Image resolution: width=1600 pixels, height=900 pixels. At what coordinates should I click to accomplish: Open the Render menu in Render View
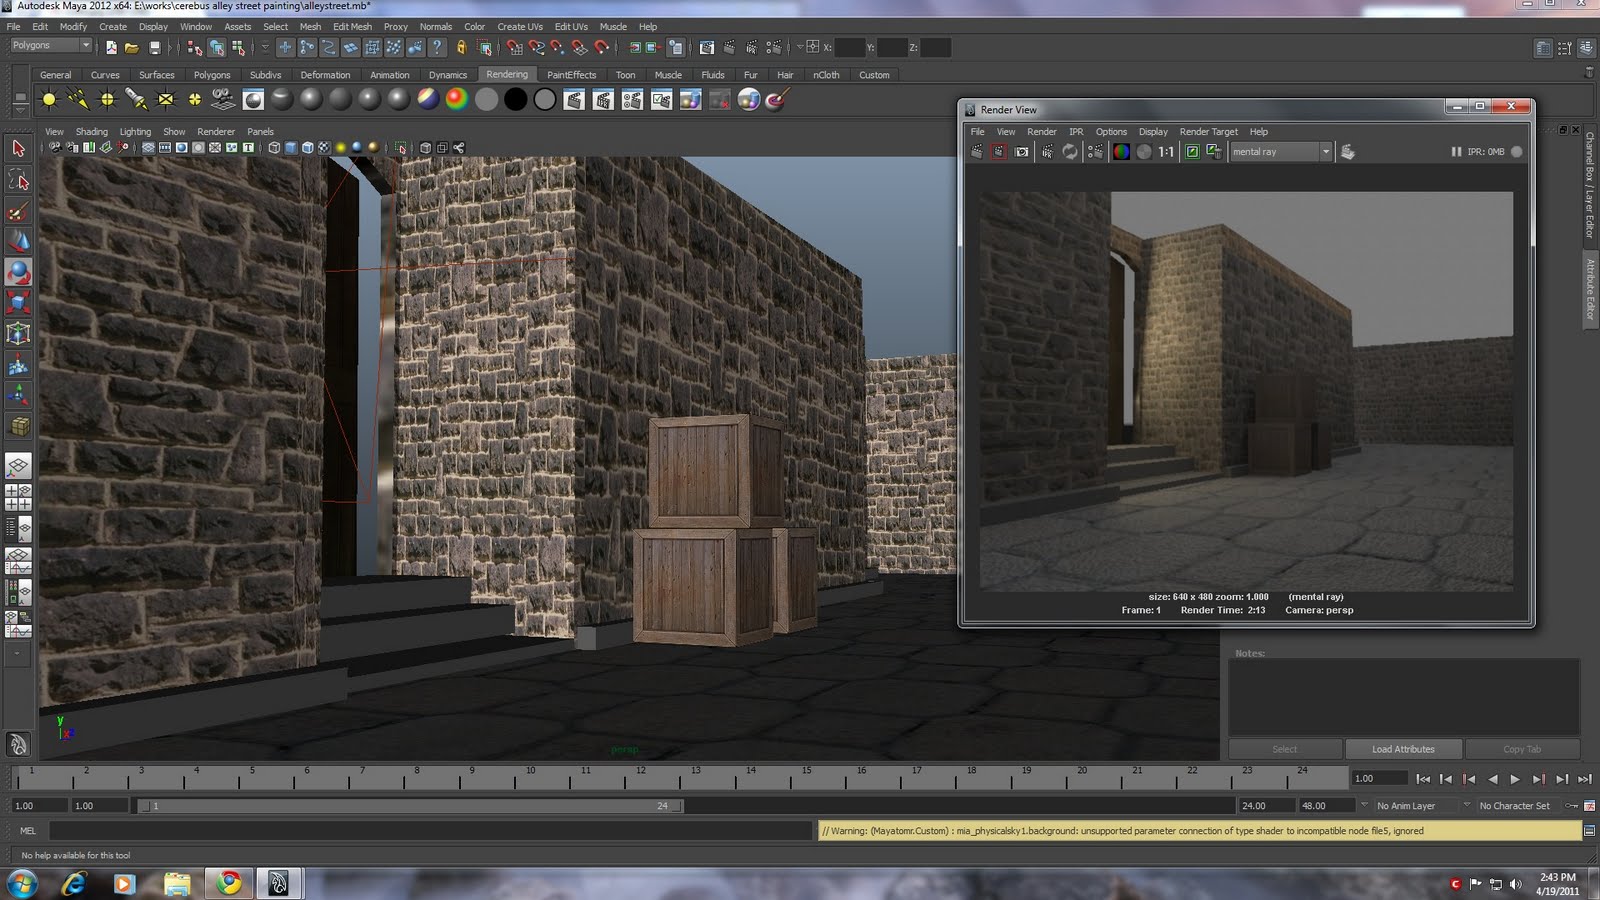pos(1042,131)
